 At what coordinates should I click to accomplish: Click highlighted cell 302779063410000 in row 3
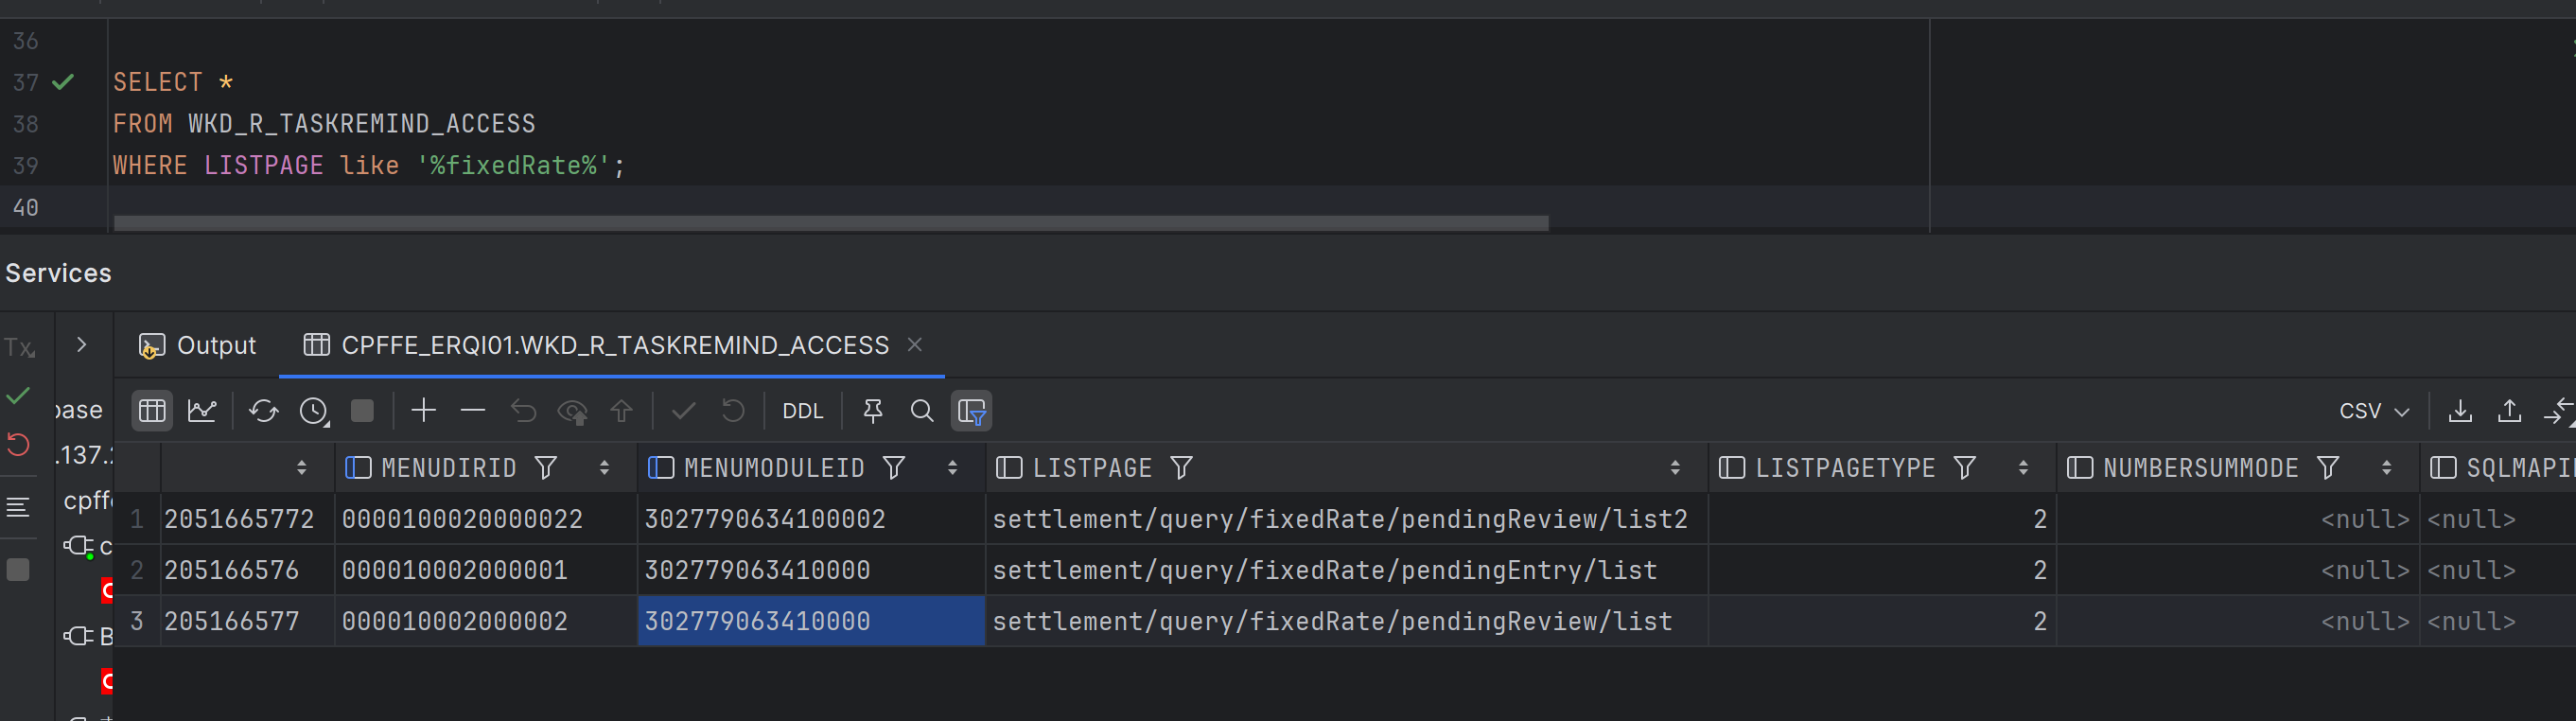811,621
